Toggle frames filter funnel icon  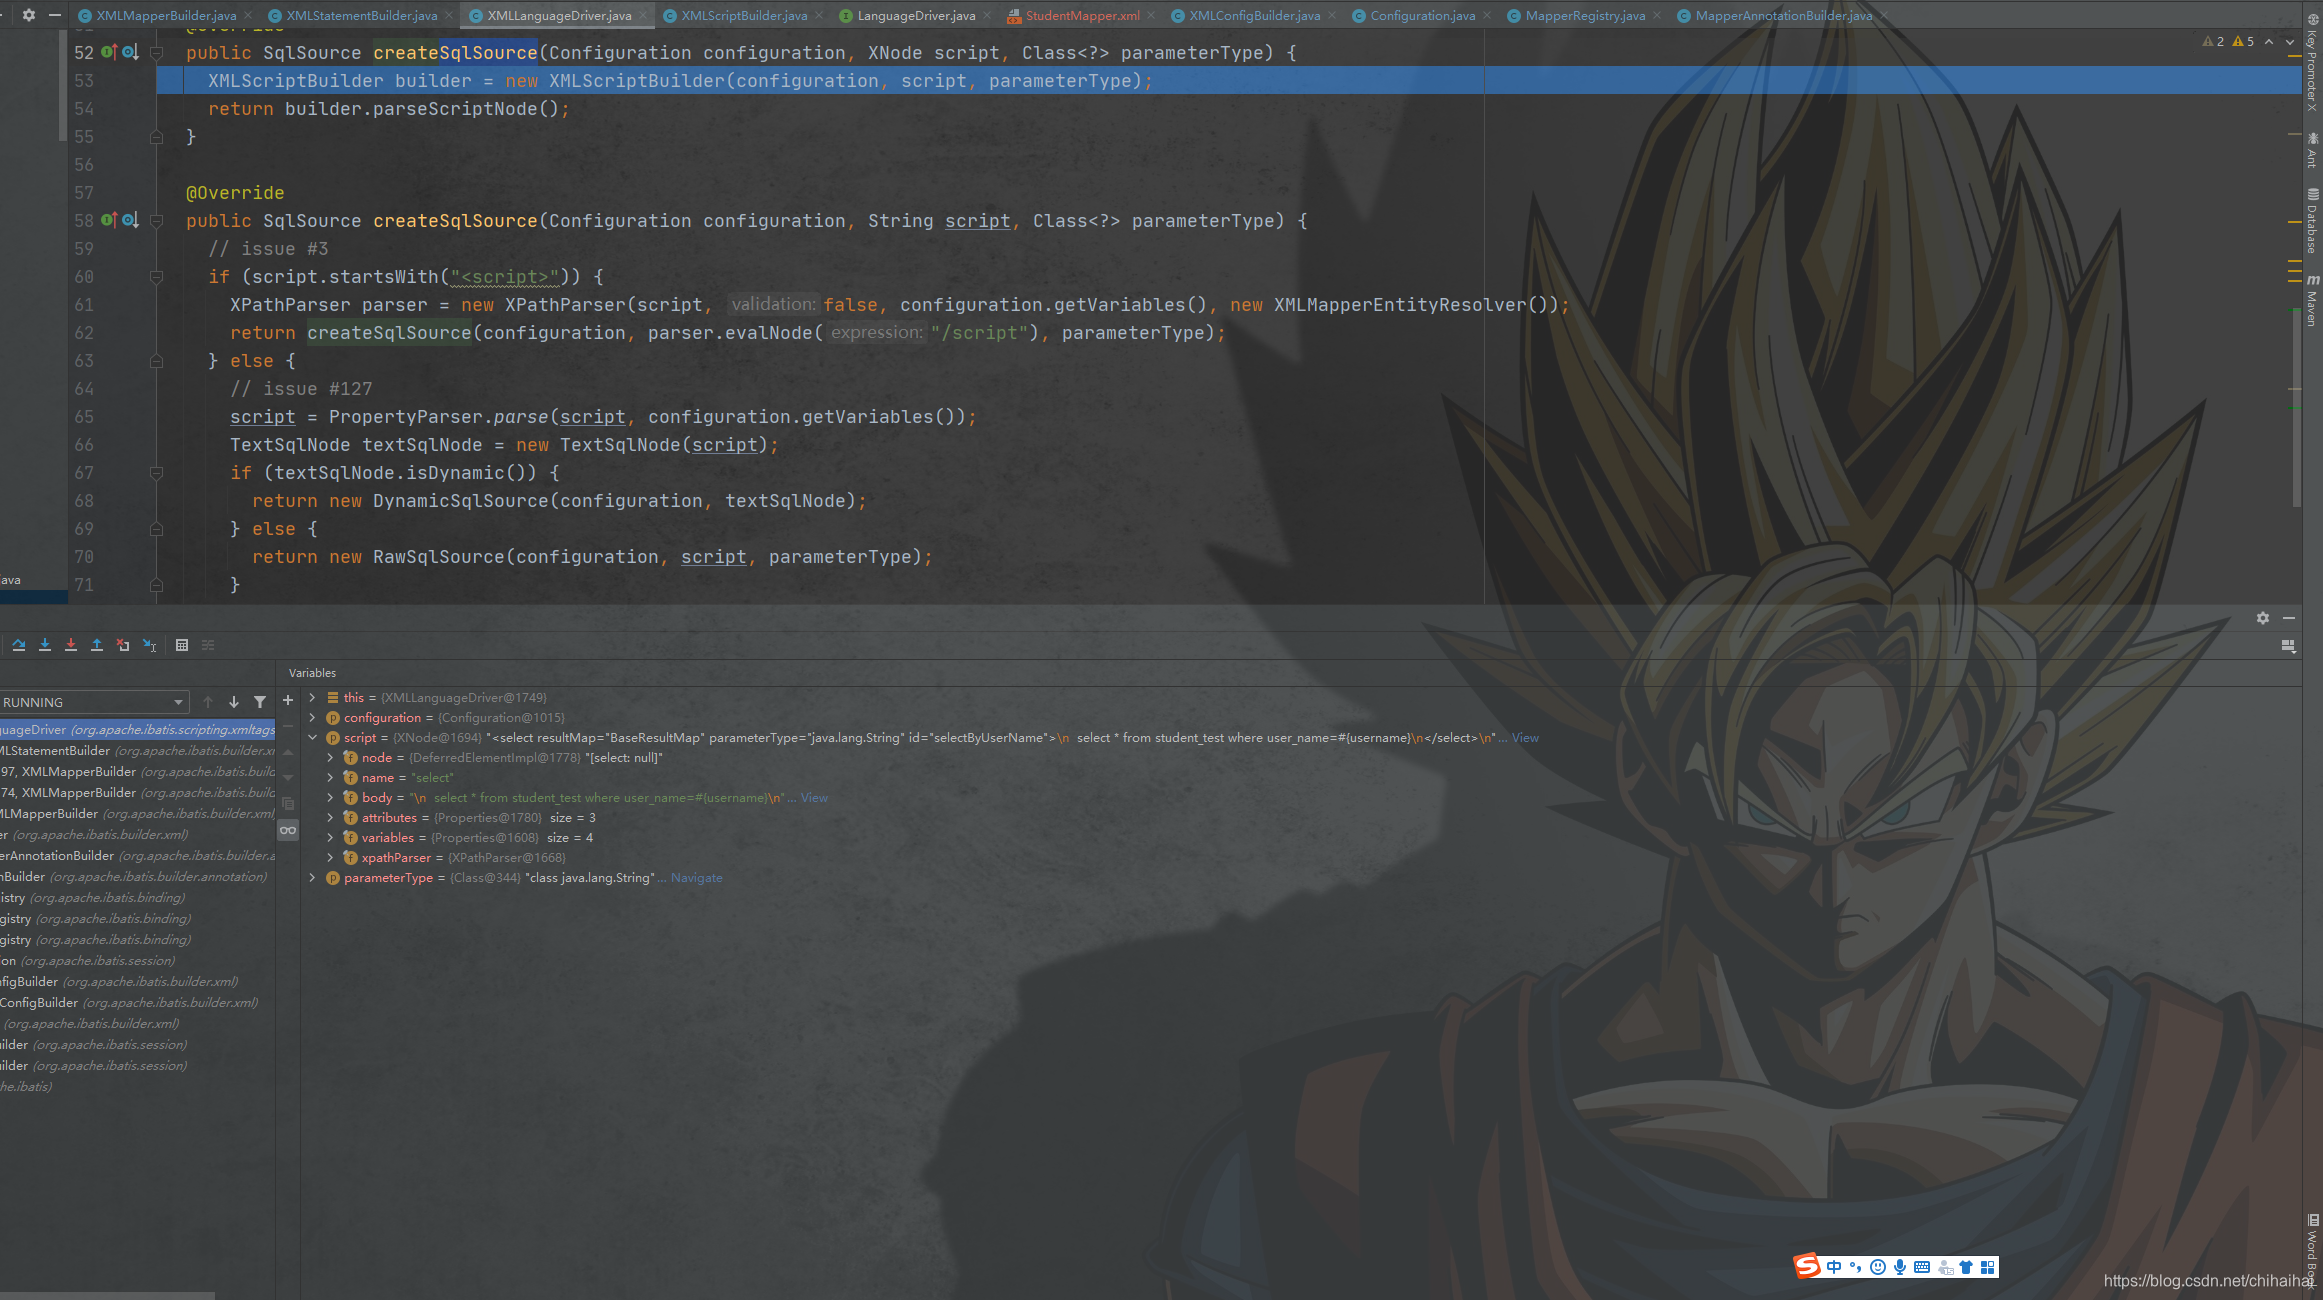click(260, 702)
